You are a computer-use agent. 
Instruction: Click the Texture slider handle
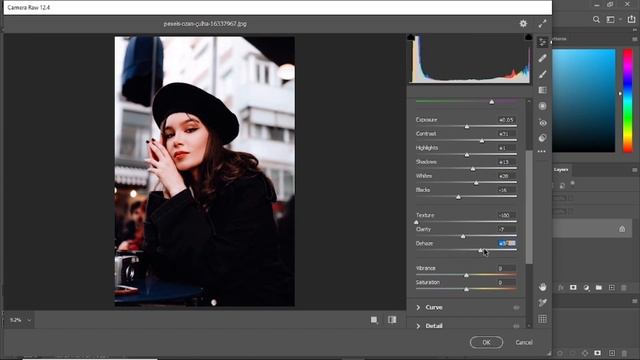point(416,222)
